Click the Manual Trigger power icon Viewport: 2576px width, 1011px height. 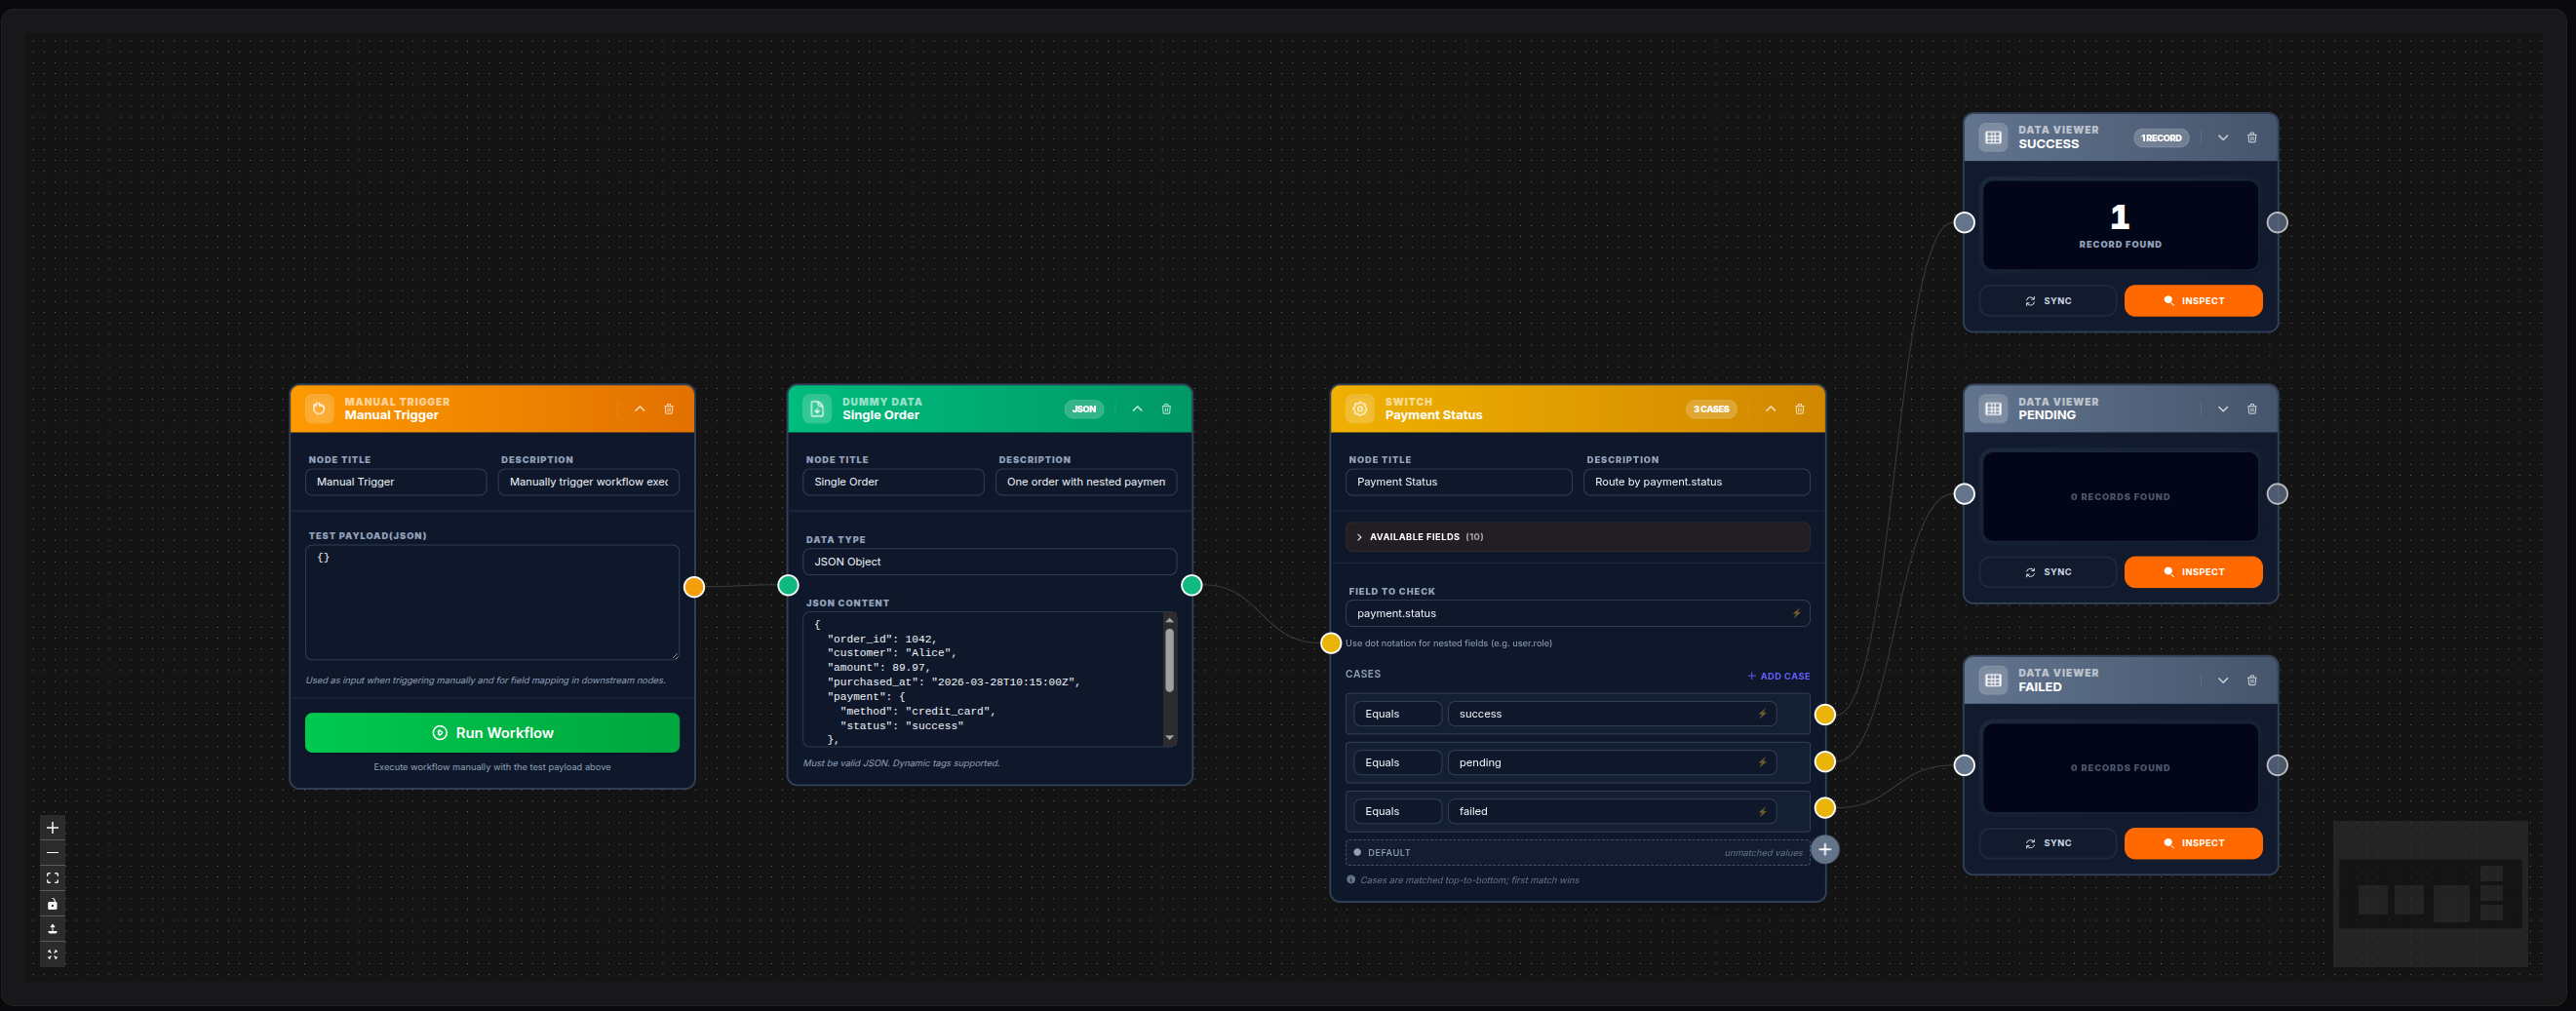coord(319,408)
